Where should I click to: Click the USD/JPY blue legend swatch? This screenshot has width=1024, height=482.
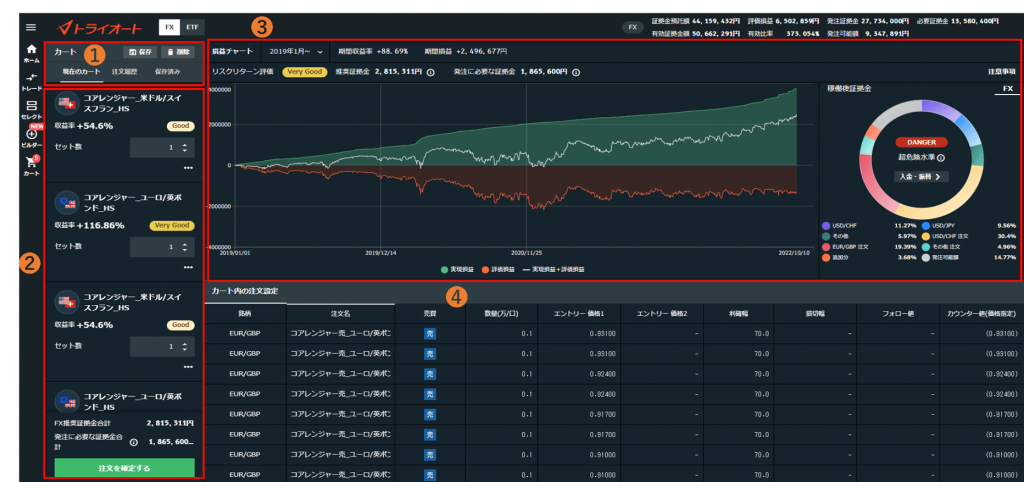(x=925, y=225)
